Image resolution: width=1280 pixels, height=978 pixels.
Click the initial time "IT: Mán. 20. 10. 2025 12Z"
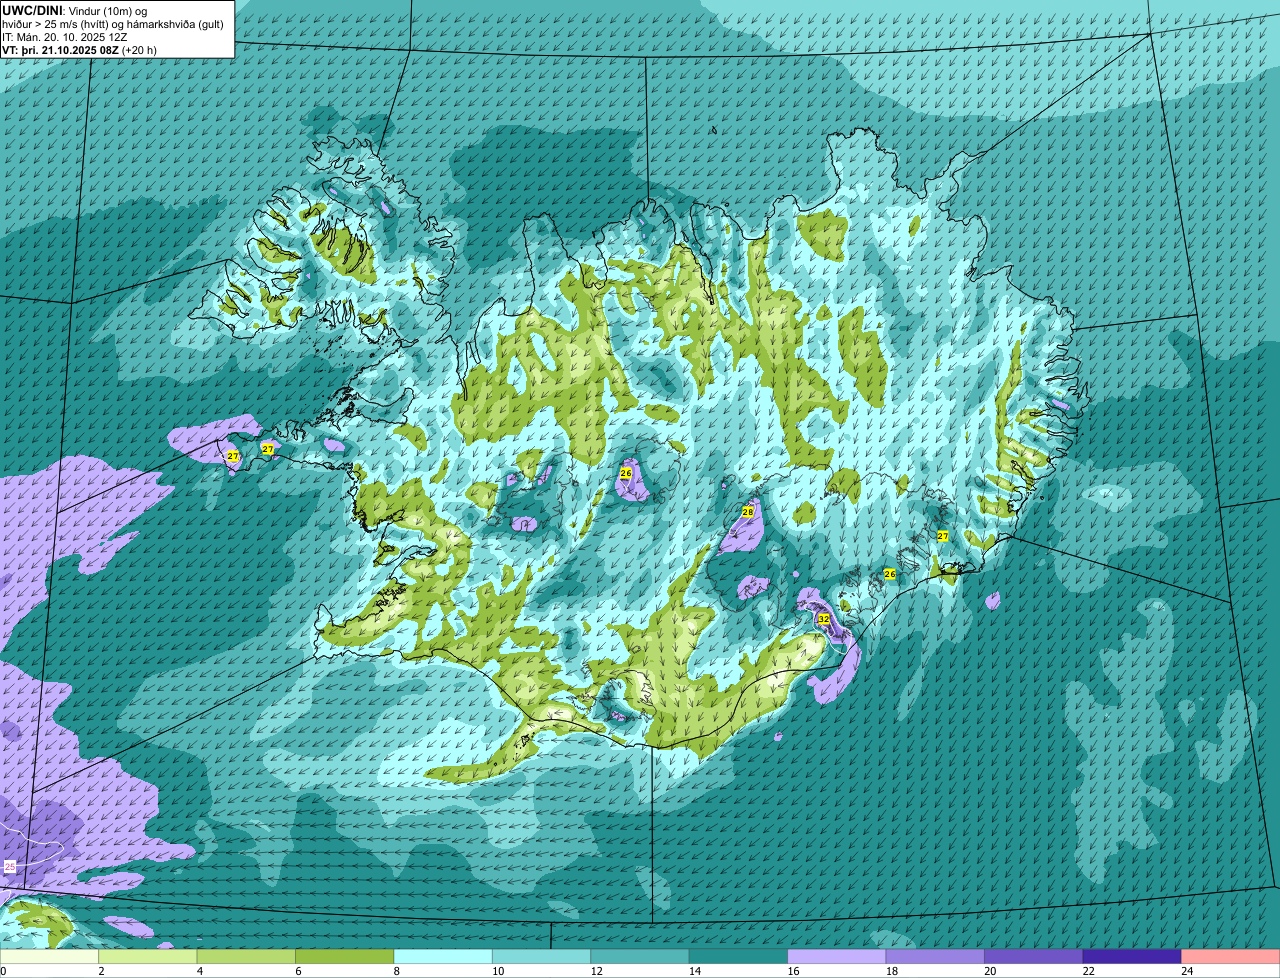tap(65, 37)
